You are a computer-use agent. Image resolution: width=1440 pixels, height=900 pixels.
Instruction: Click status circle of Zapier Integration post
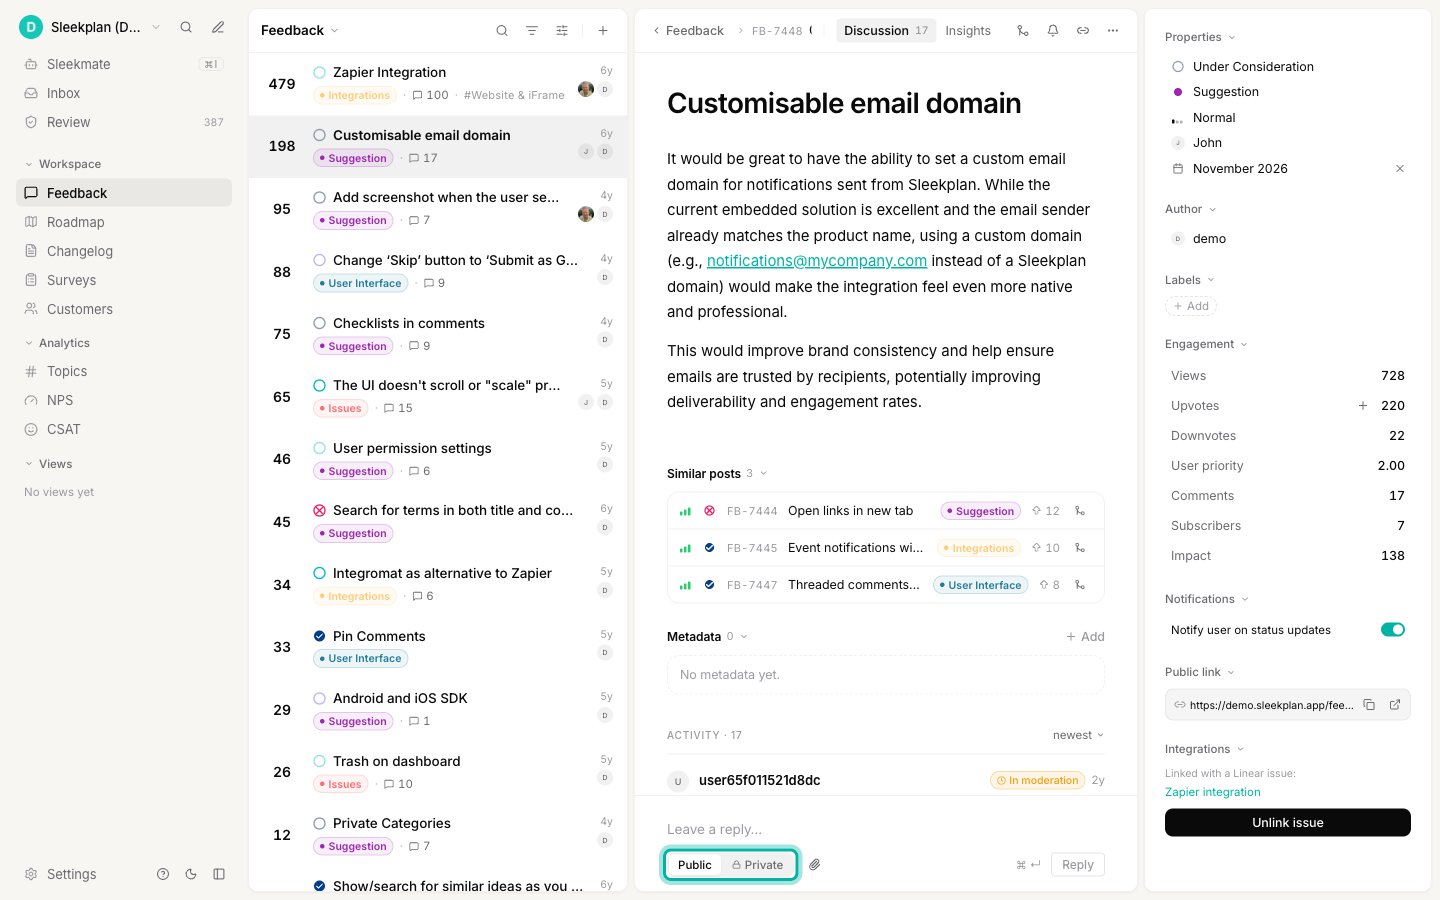[x=320, y=73]
